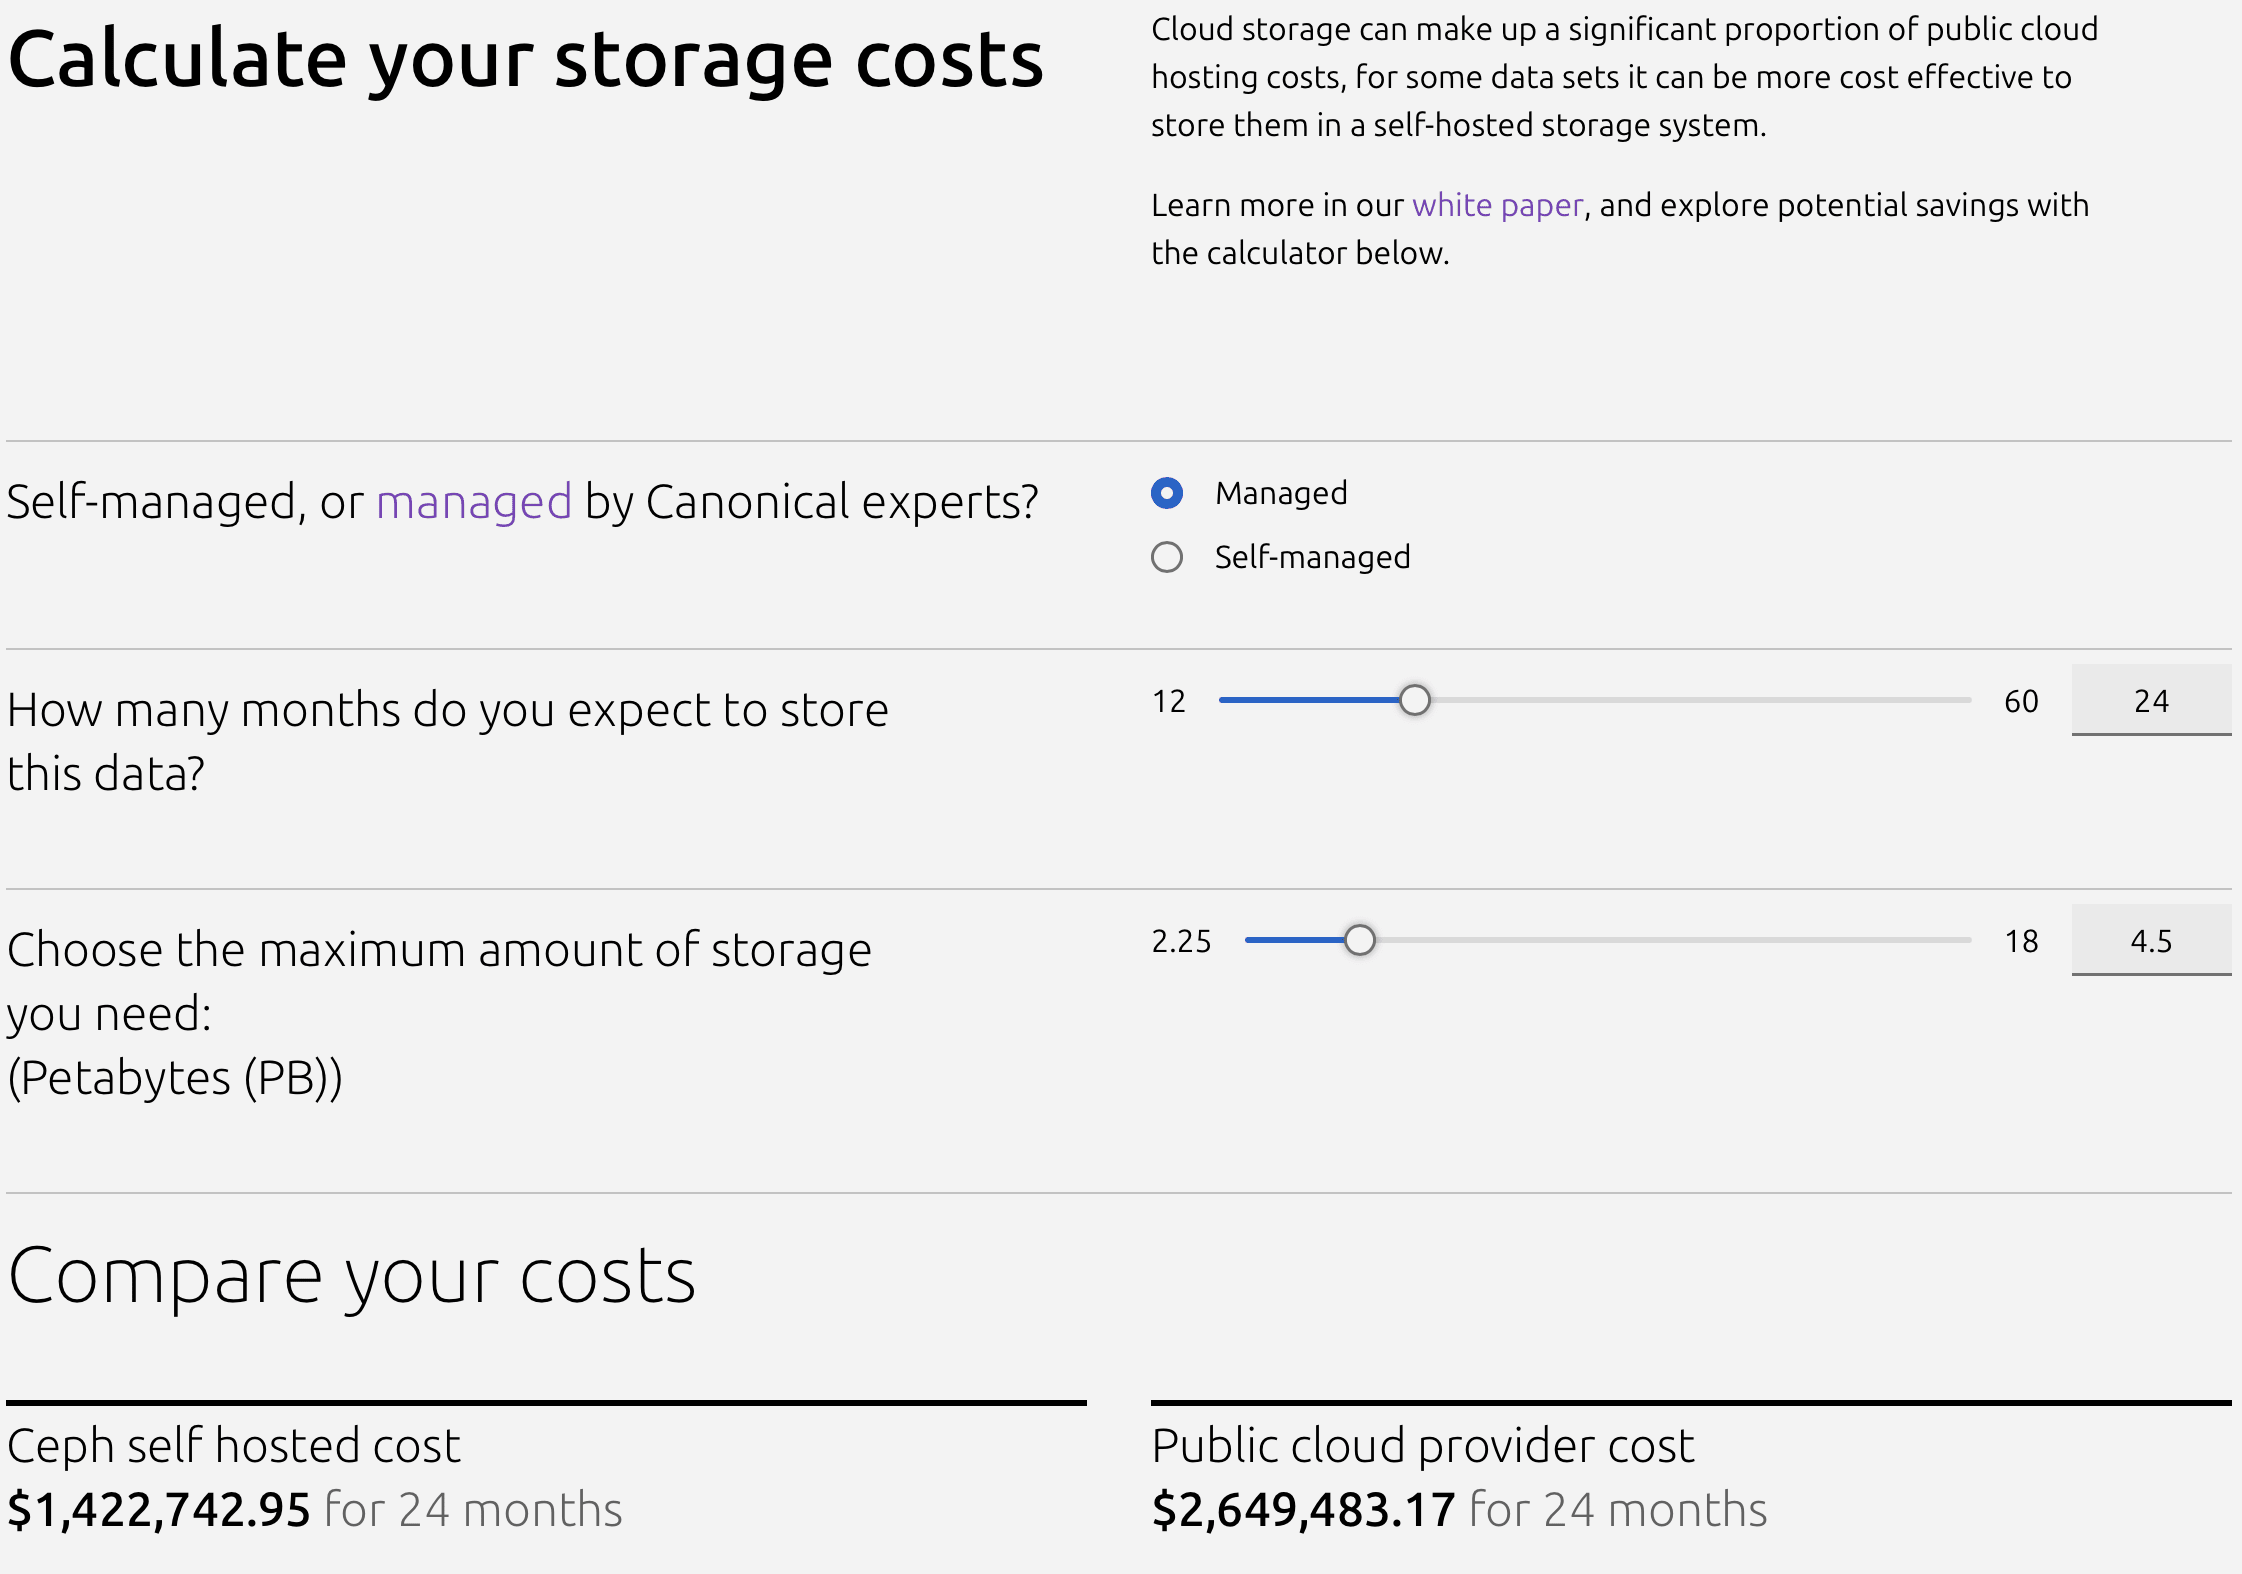The width and height of the screenshot is (2242, 1574).
Task: Focus the storage input field showing 4.5
Action: click(x=2150, y=940)
